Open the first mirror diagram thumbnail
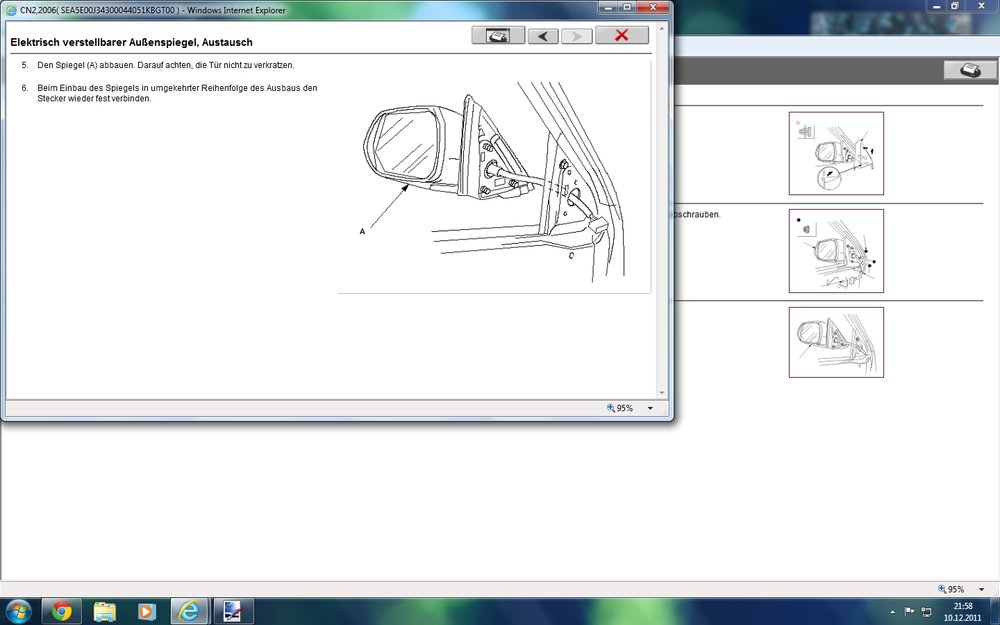This screenshot has height=625, width=1000. [x=836, y=153]
